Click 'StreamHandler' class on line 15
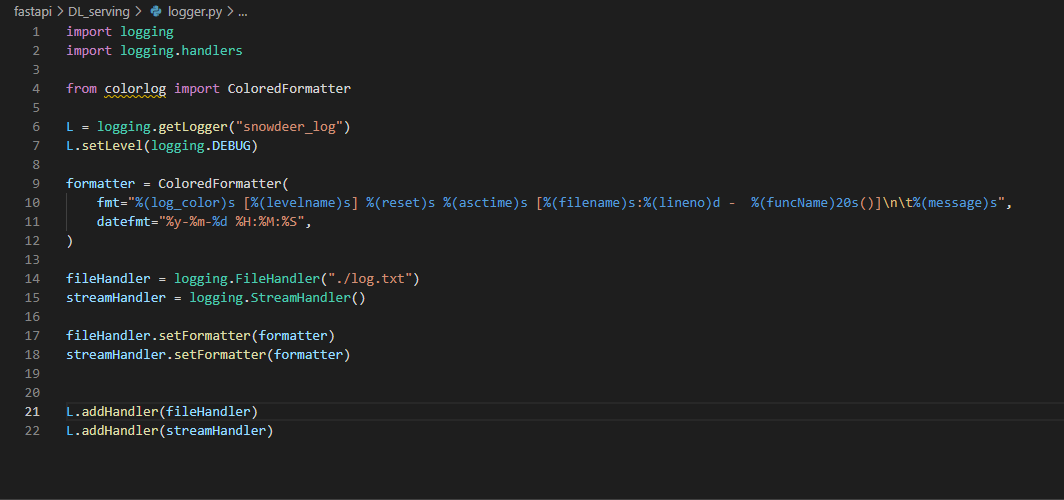The image size is (1064, 500). coord(301,297)
